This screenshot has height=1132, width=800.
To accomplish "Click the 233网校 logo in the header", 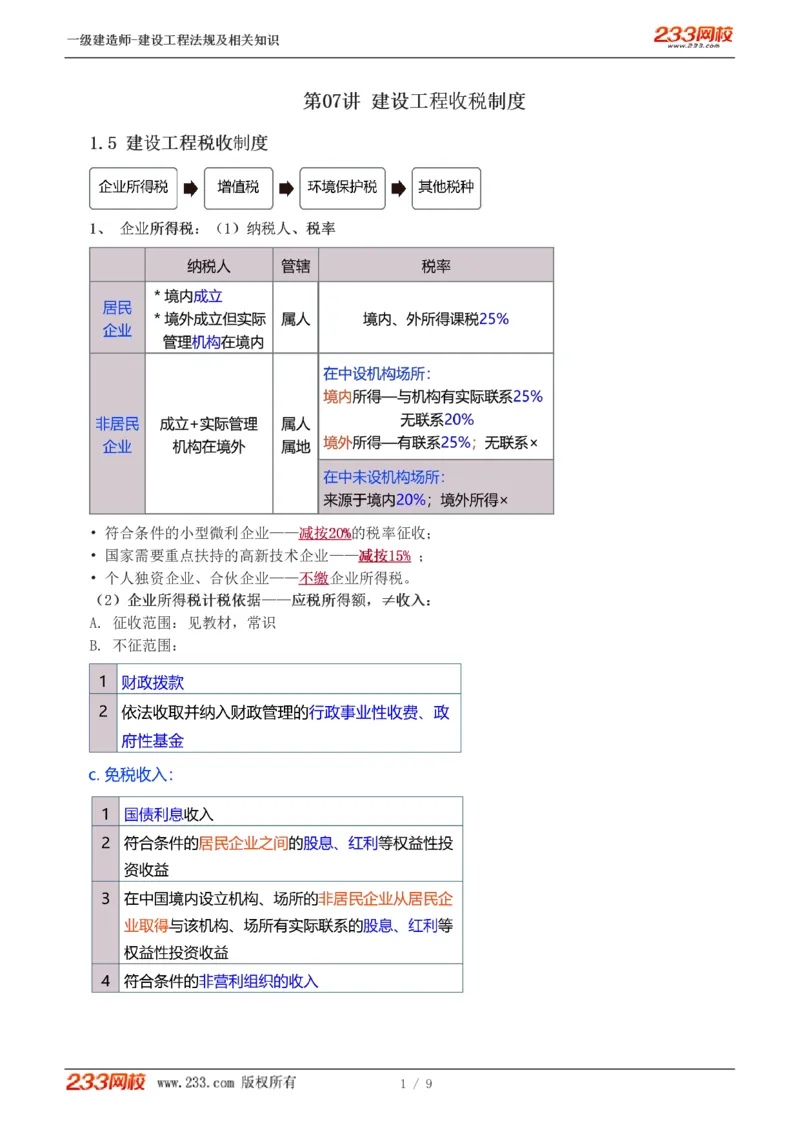I will click(x=694, y=34).
